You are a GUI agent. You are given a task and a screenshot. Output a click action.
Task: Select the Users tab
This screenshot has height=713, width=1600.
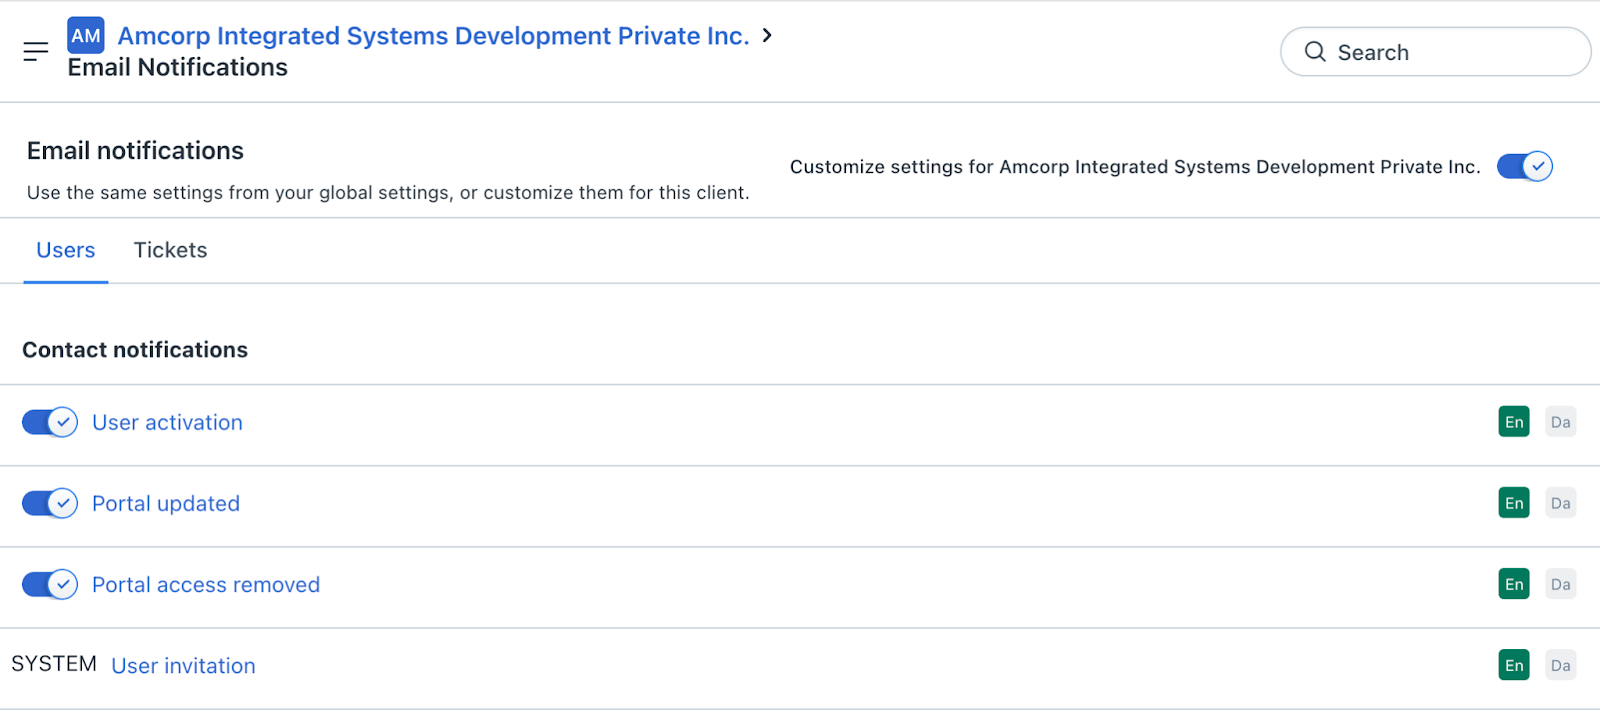coord(66,250)
